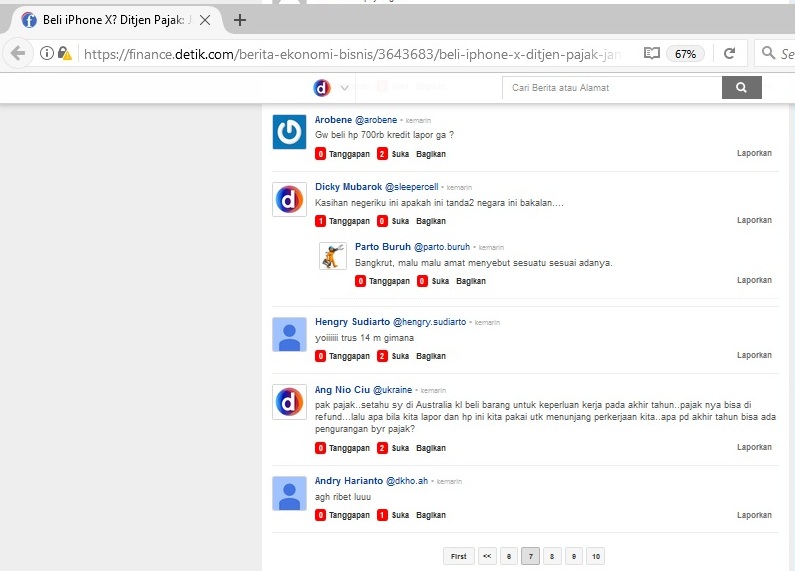Go to previous pages with << button
The height and width of the screenshot is (571, 795).
tap(487, 556)
